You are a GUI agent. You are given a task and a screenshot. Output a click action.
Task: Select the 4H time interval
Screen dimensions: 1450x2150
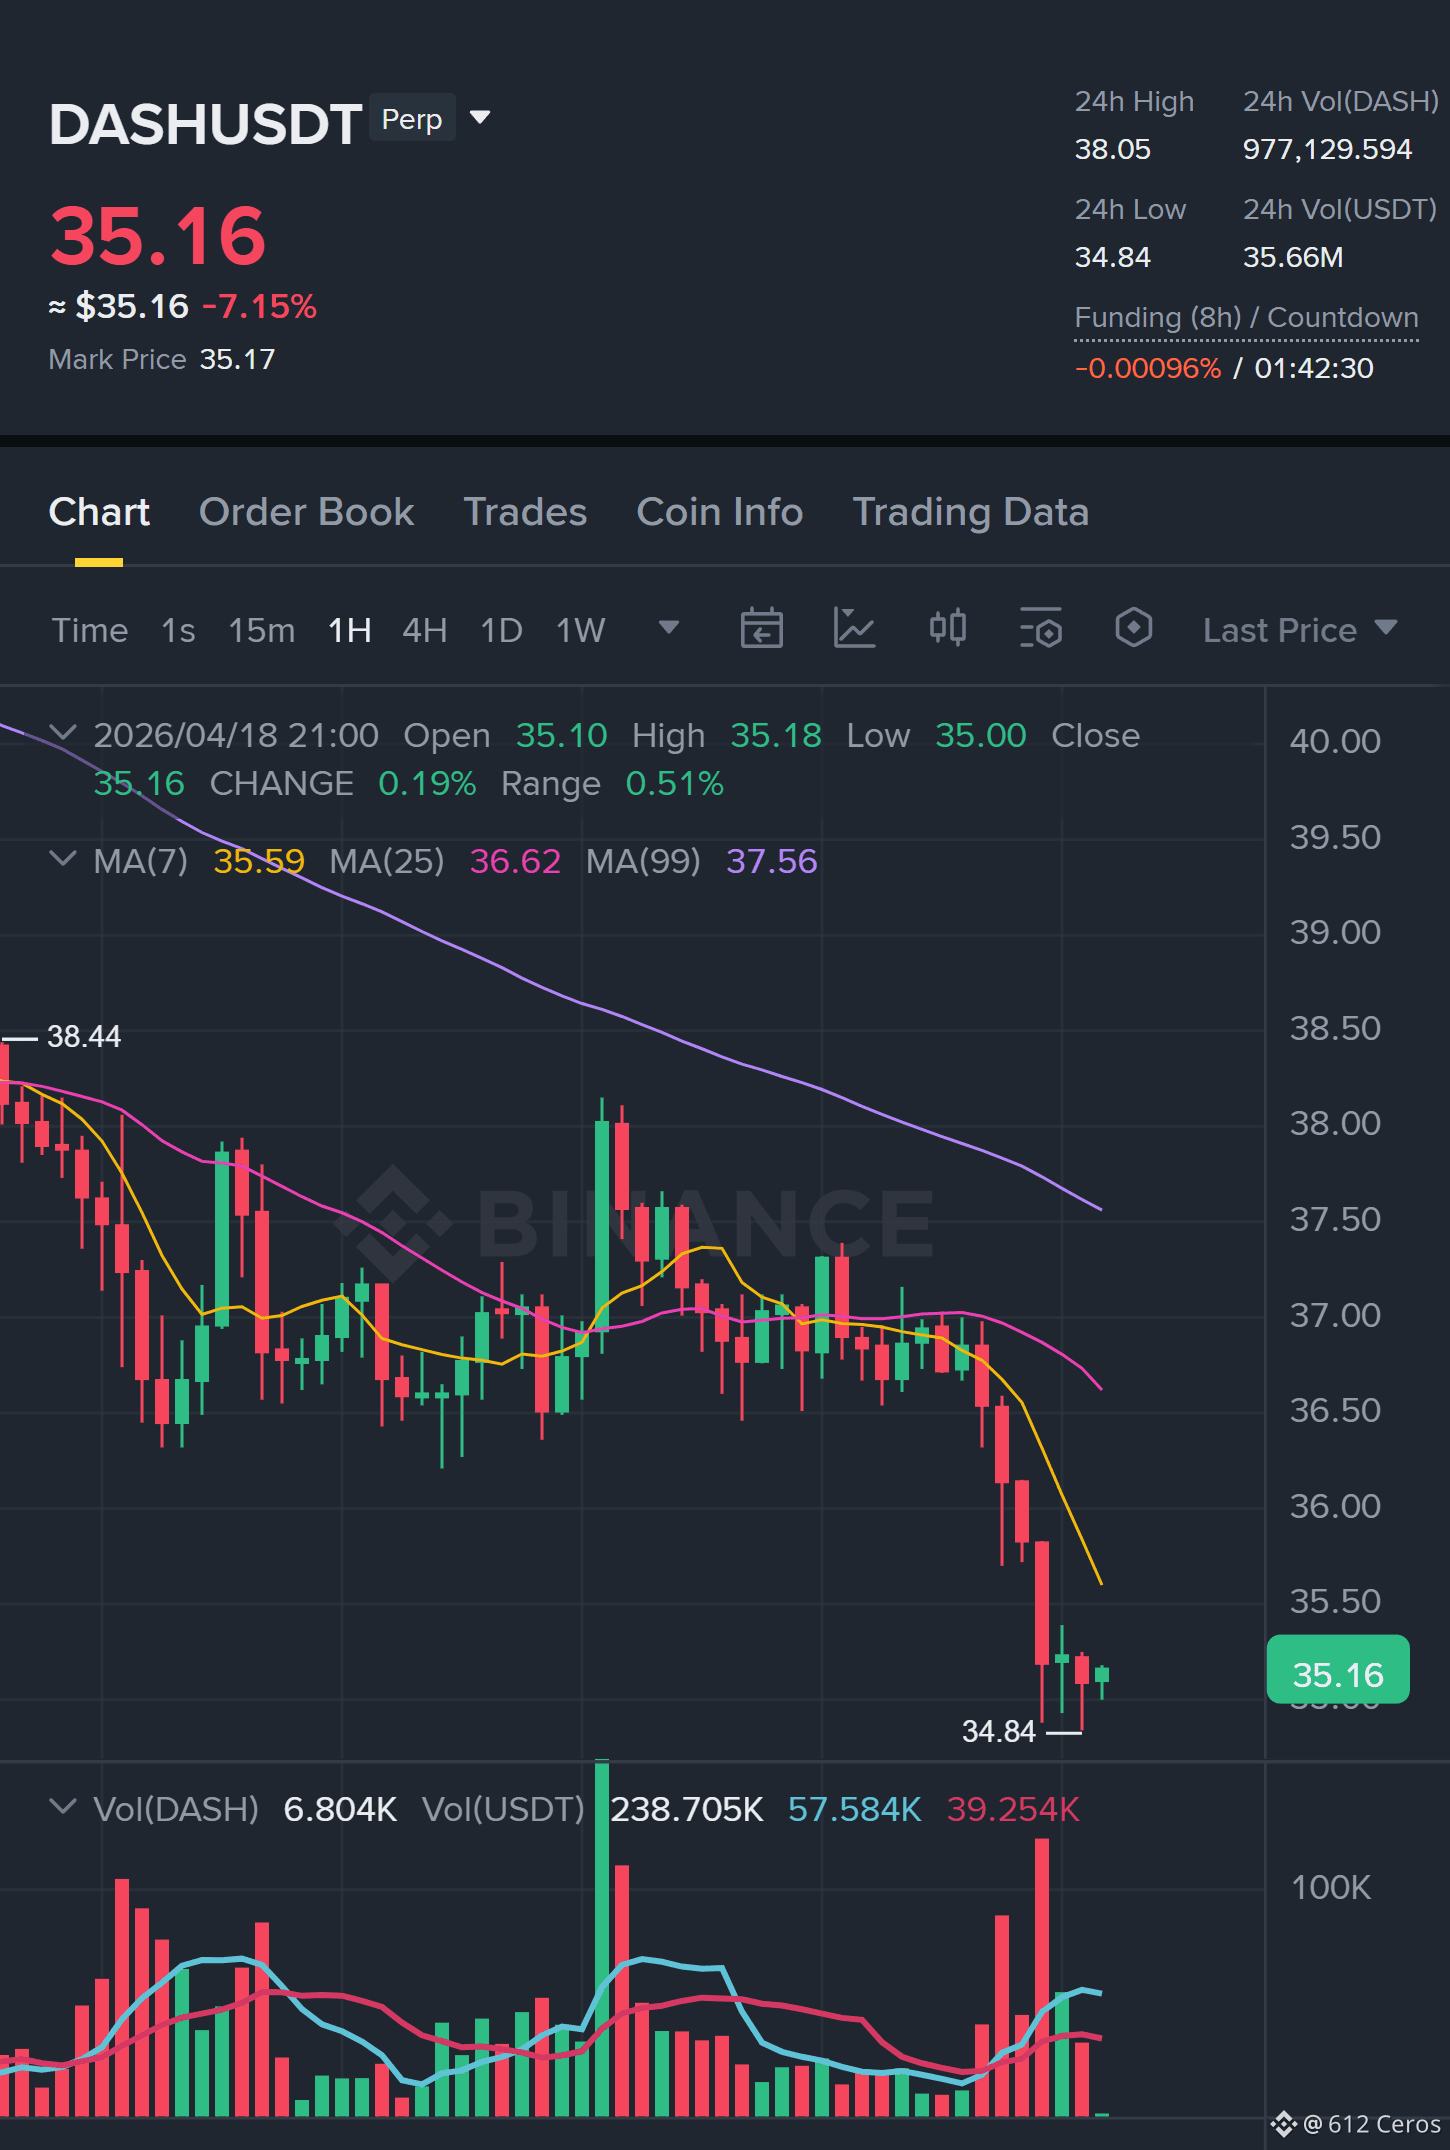click(x=425, y=631)
